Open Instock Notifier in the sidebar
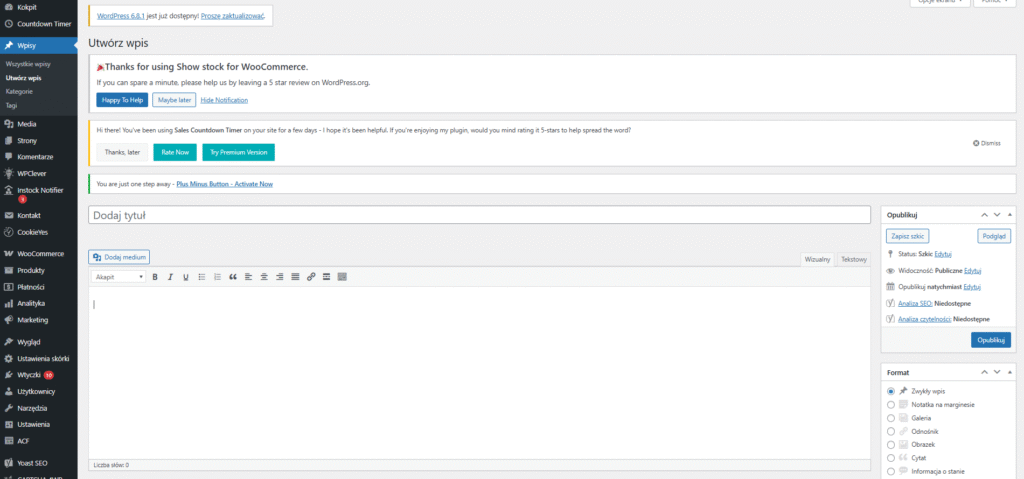The height and width of the screenshot is (479, 1024). (x=39, y=193)
